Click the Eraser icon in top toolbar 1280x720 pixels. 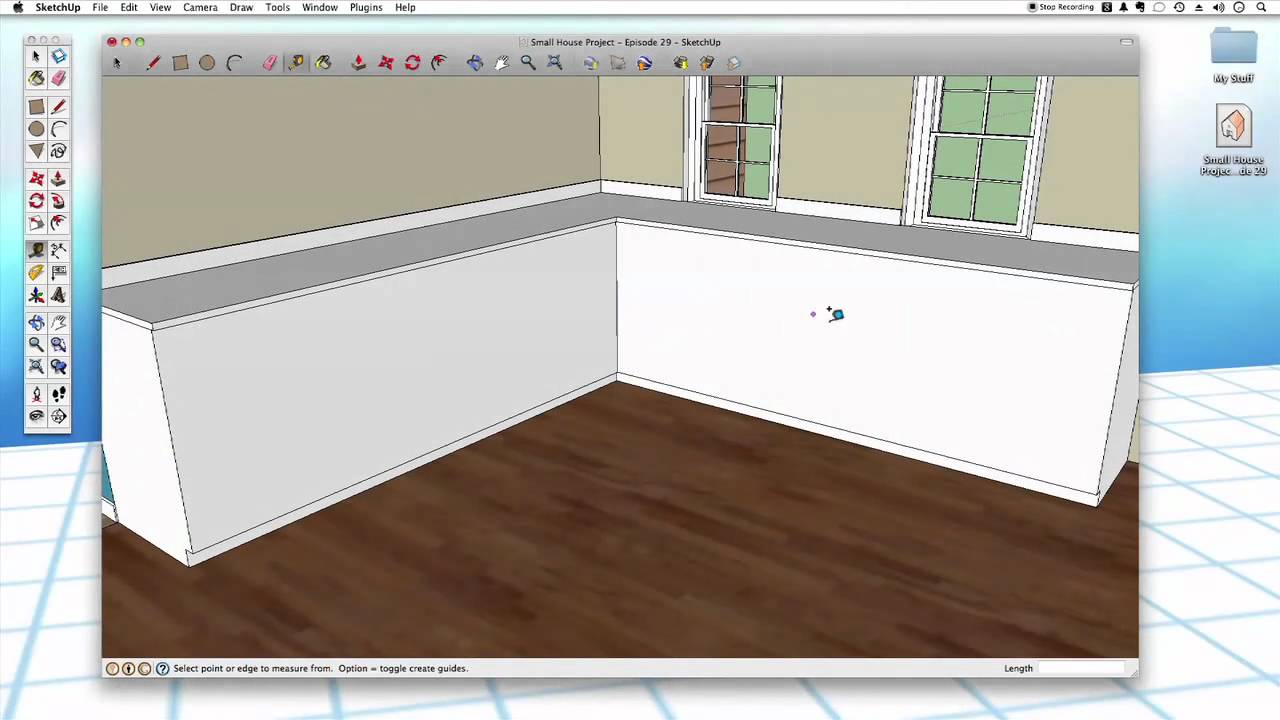(x=270, y=63)
